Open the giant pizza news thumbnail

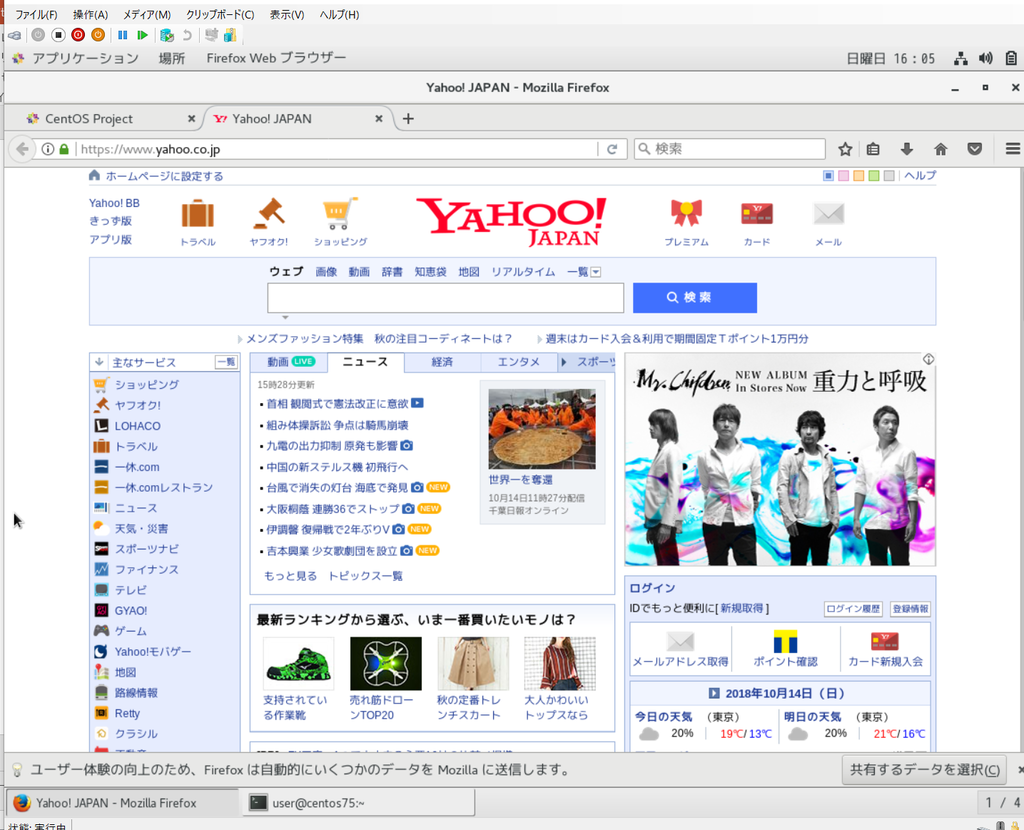541,428
